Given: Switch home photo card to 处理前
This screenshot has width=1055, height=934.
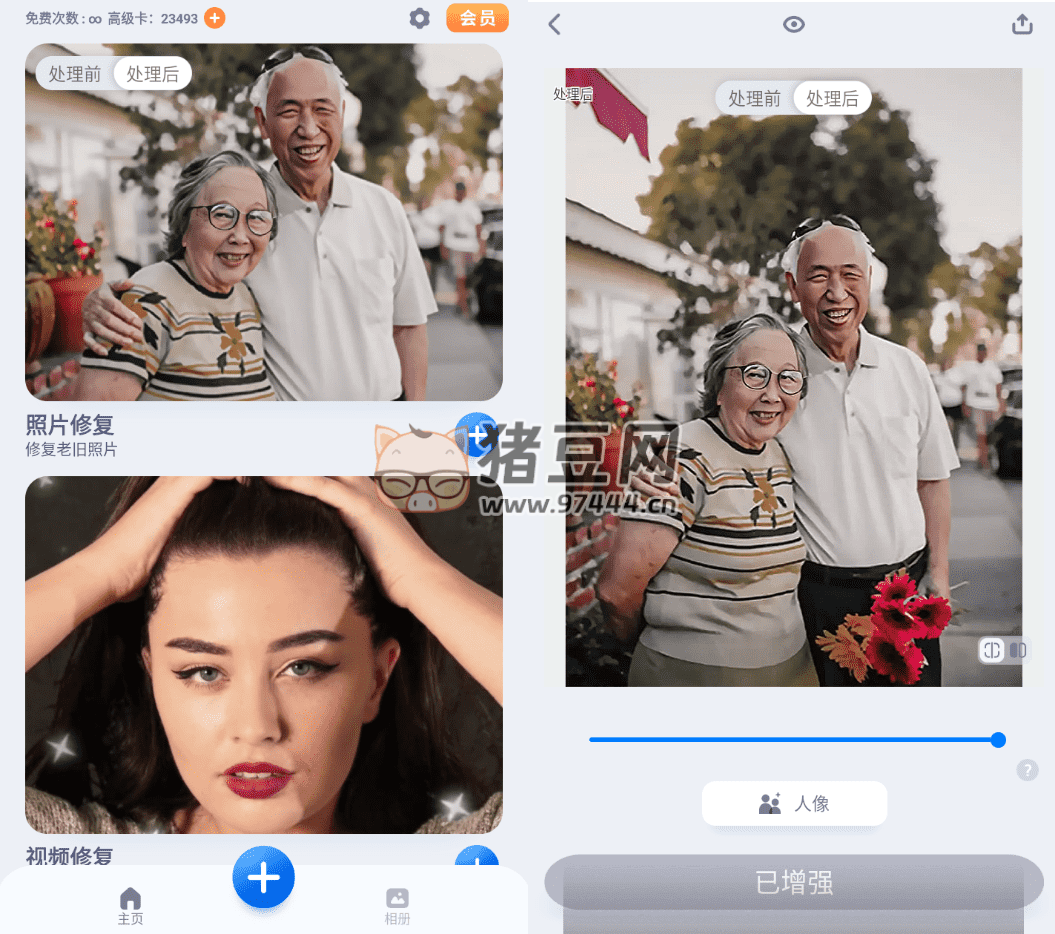Looking at the screenshot, I should [75, 74].
